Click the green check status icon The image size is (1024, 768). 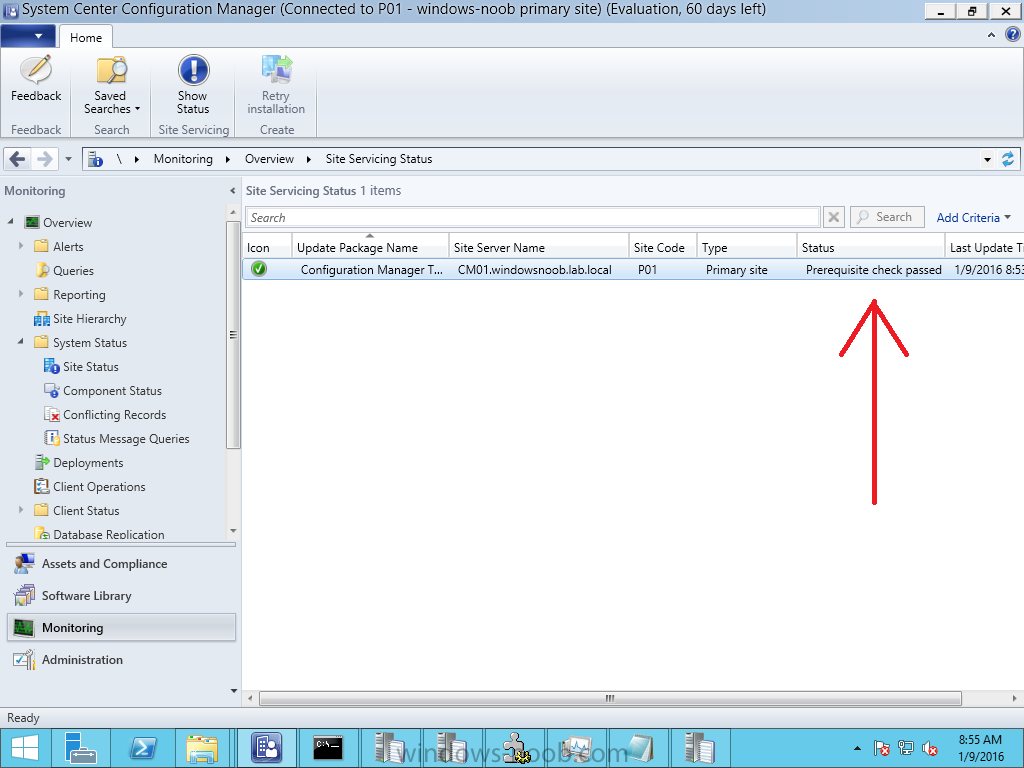pos(259,268)
